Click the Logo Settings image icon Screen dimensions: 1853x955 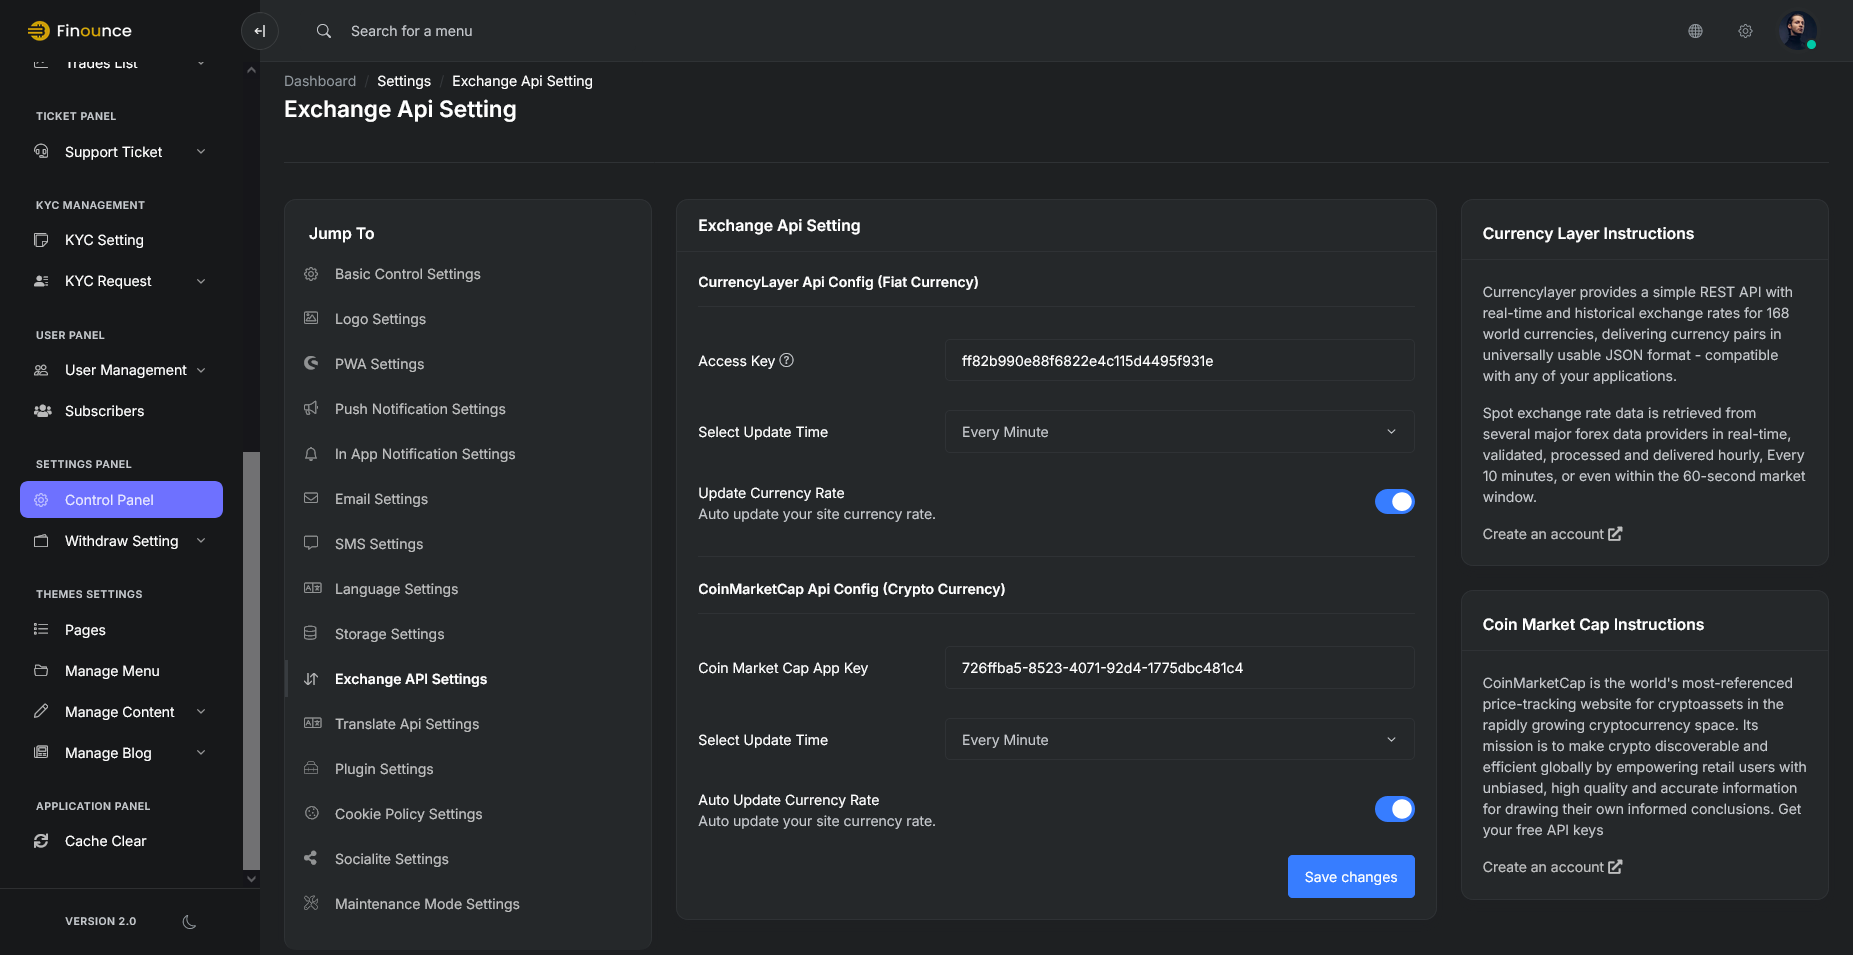[x=311, y=318]
